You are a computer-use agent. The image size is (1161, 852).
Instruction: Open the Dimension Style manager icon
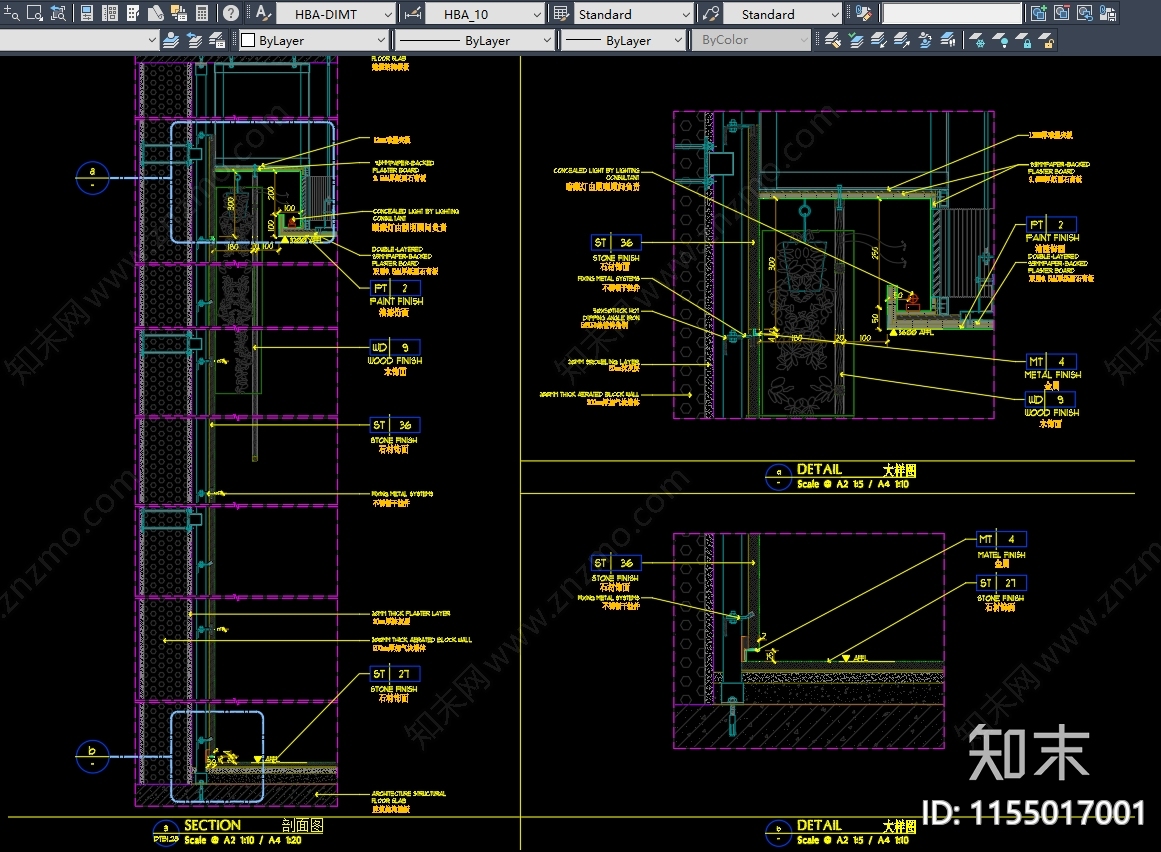[411, 14]
